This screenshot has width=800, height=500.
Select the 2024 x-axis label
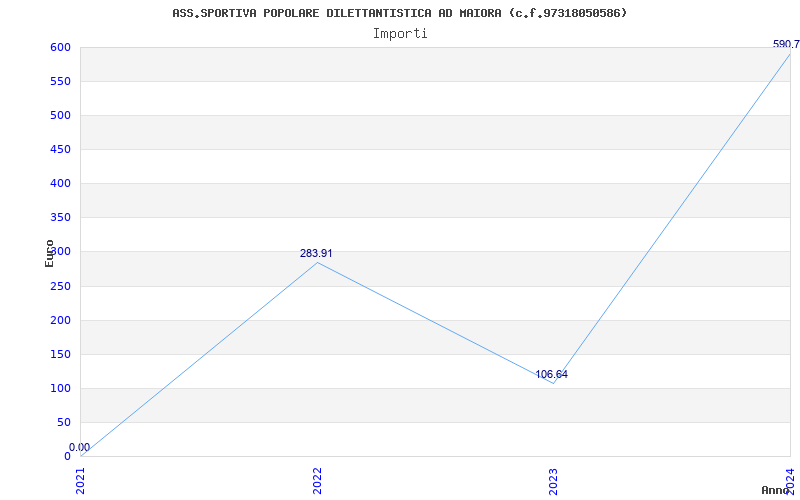pyautogui.click(x=790, y=480)
